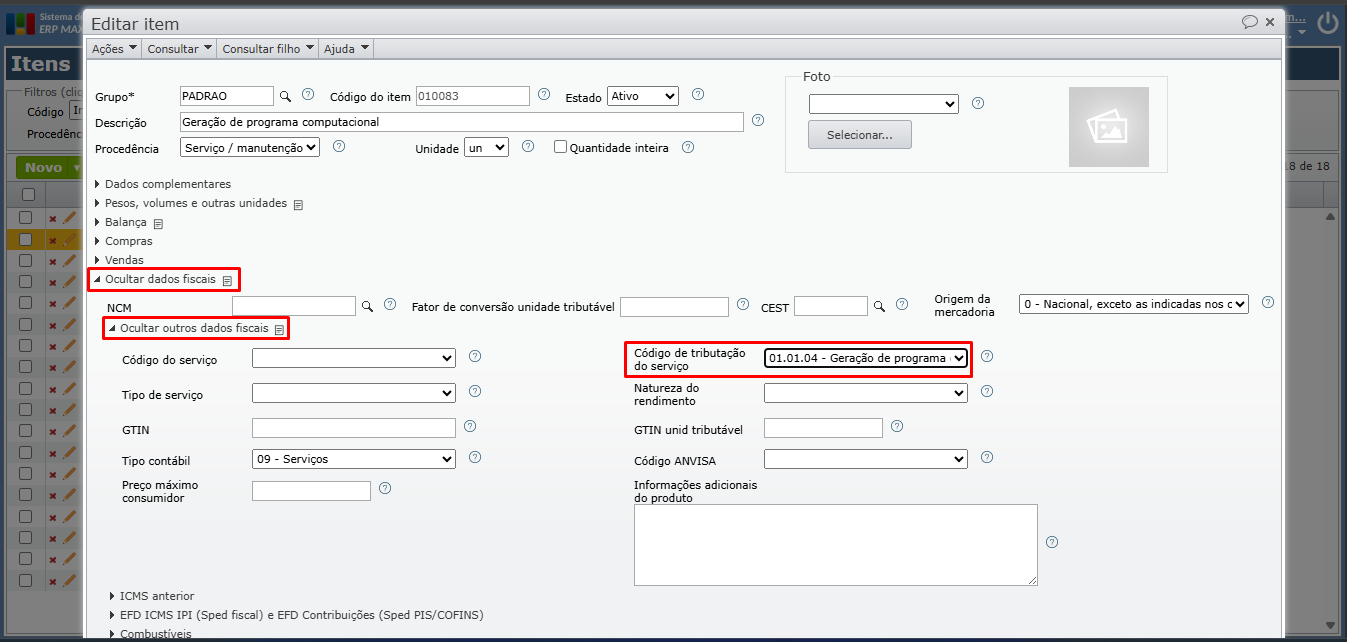Open the Código do serviço dropdown
1347x642 pixels.
coord(354,358)
